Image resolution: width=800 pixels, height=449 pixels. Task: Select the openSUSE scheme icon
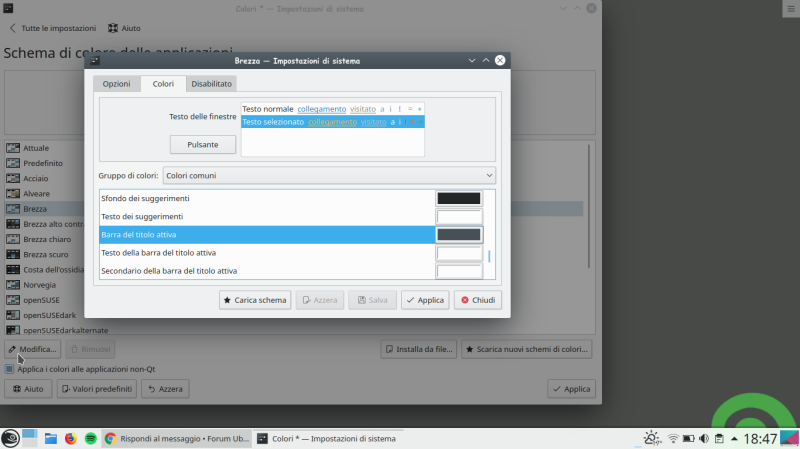(13, 300)
